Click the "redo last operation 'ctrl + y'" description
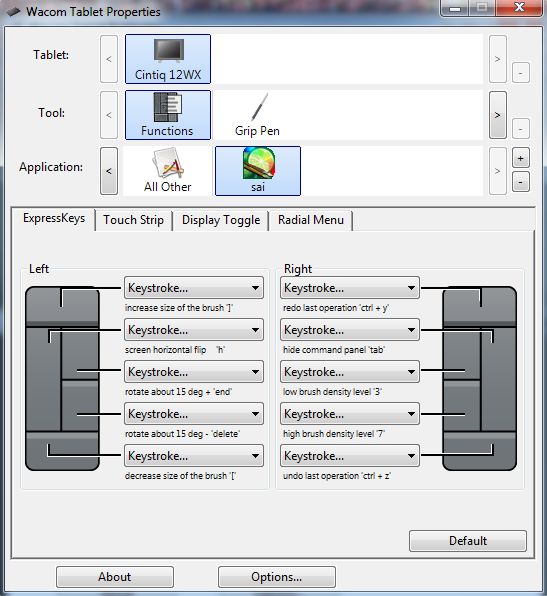Viewport: 547px width, 596px height. [x=336, y=308]
